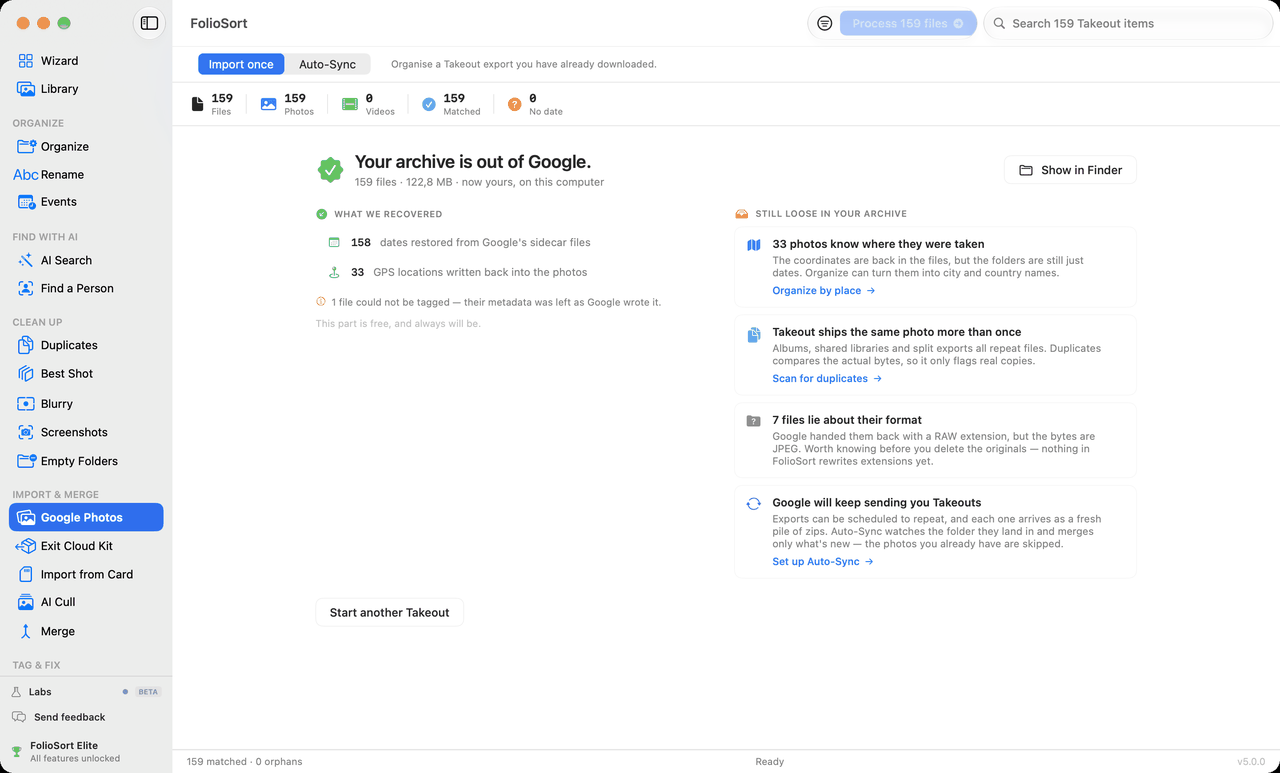Open the Rename tool
The image size is (1280, 773).
click(x=86, y=174)
